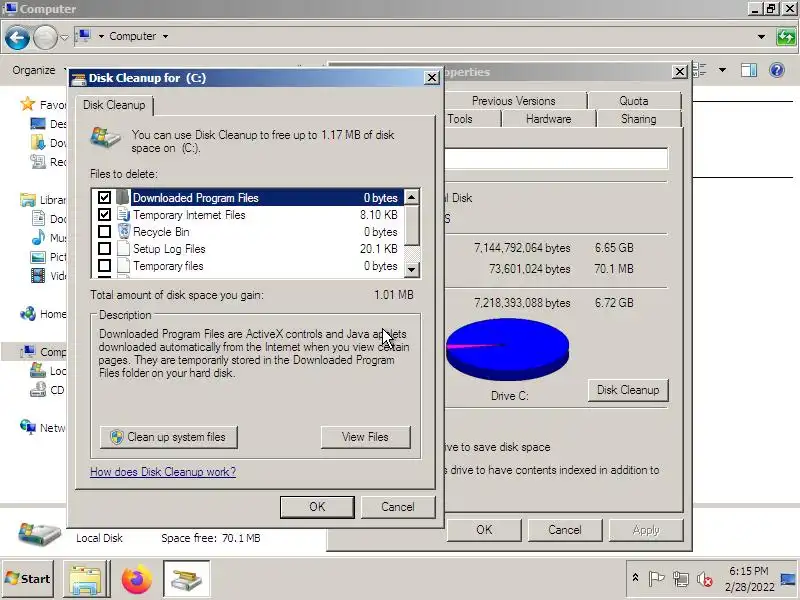The width and height of the screenshot is (800, 600).
Task: Select the Disk Cleanup tab
Action: tap(114, 105)
